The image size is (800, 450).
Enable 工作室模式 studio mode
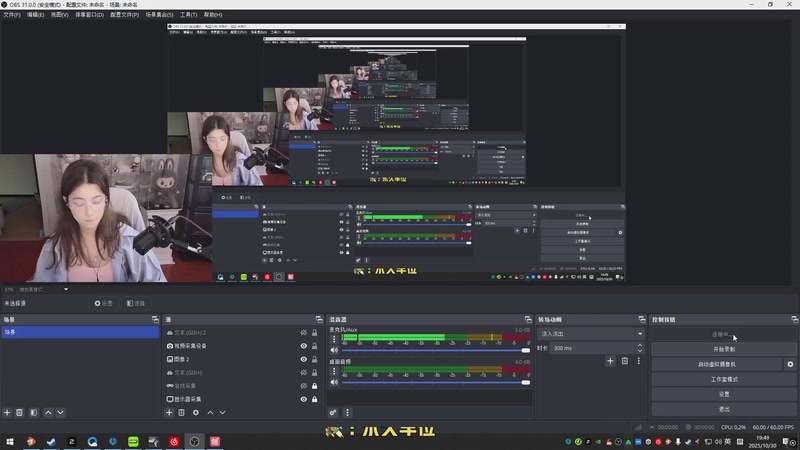tap(723, 379)
